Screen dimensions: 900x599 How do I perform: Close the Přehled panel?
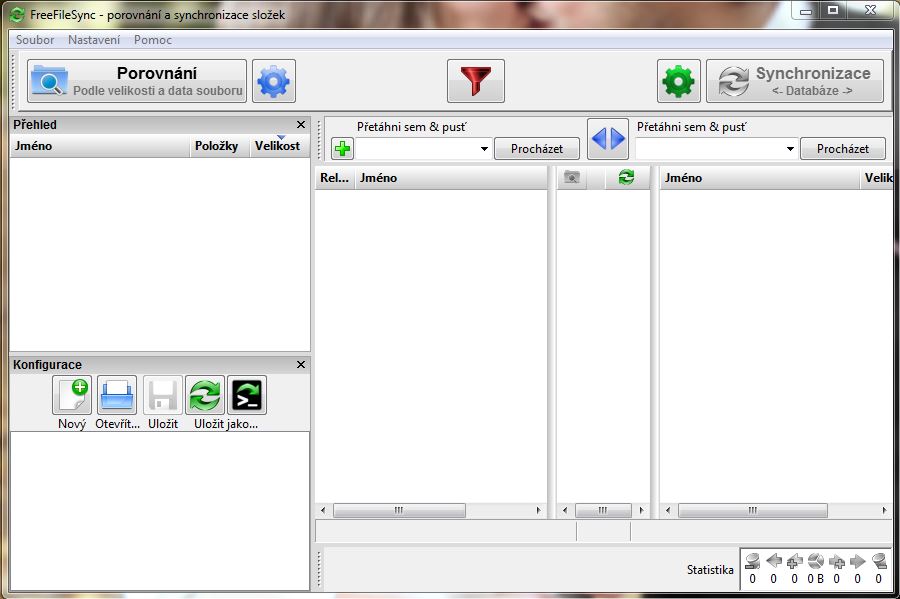pos(301,125)
